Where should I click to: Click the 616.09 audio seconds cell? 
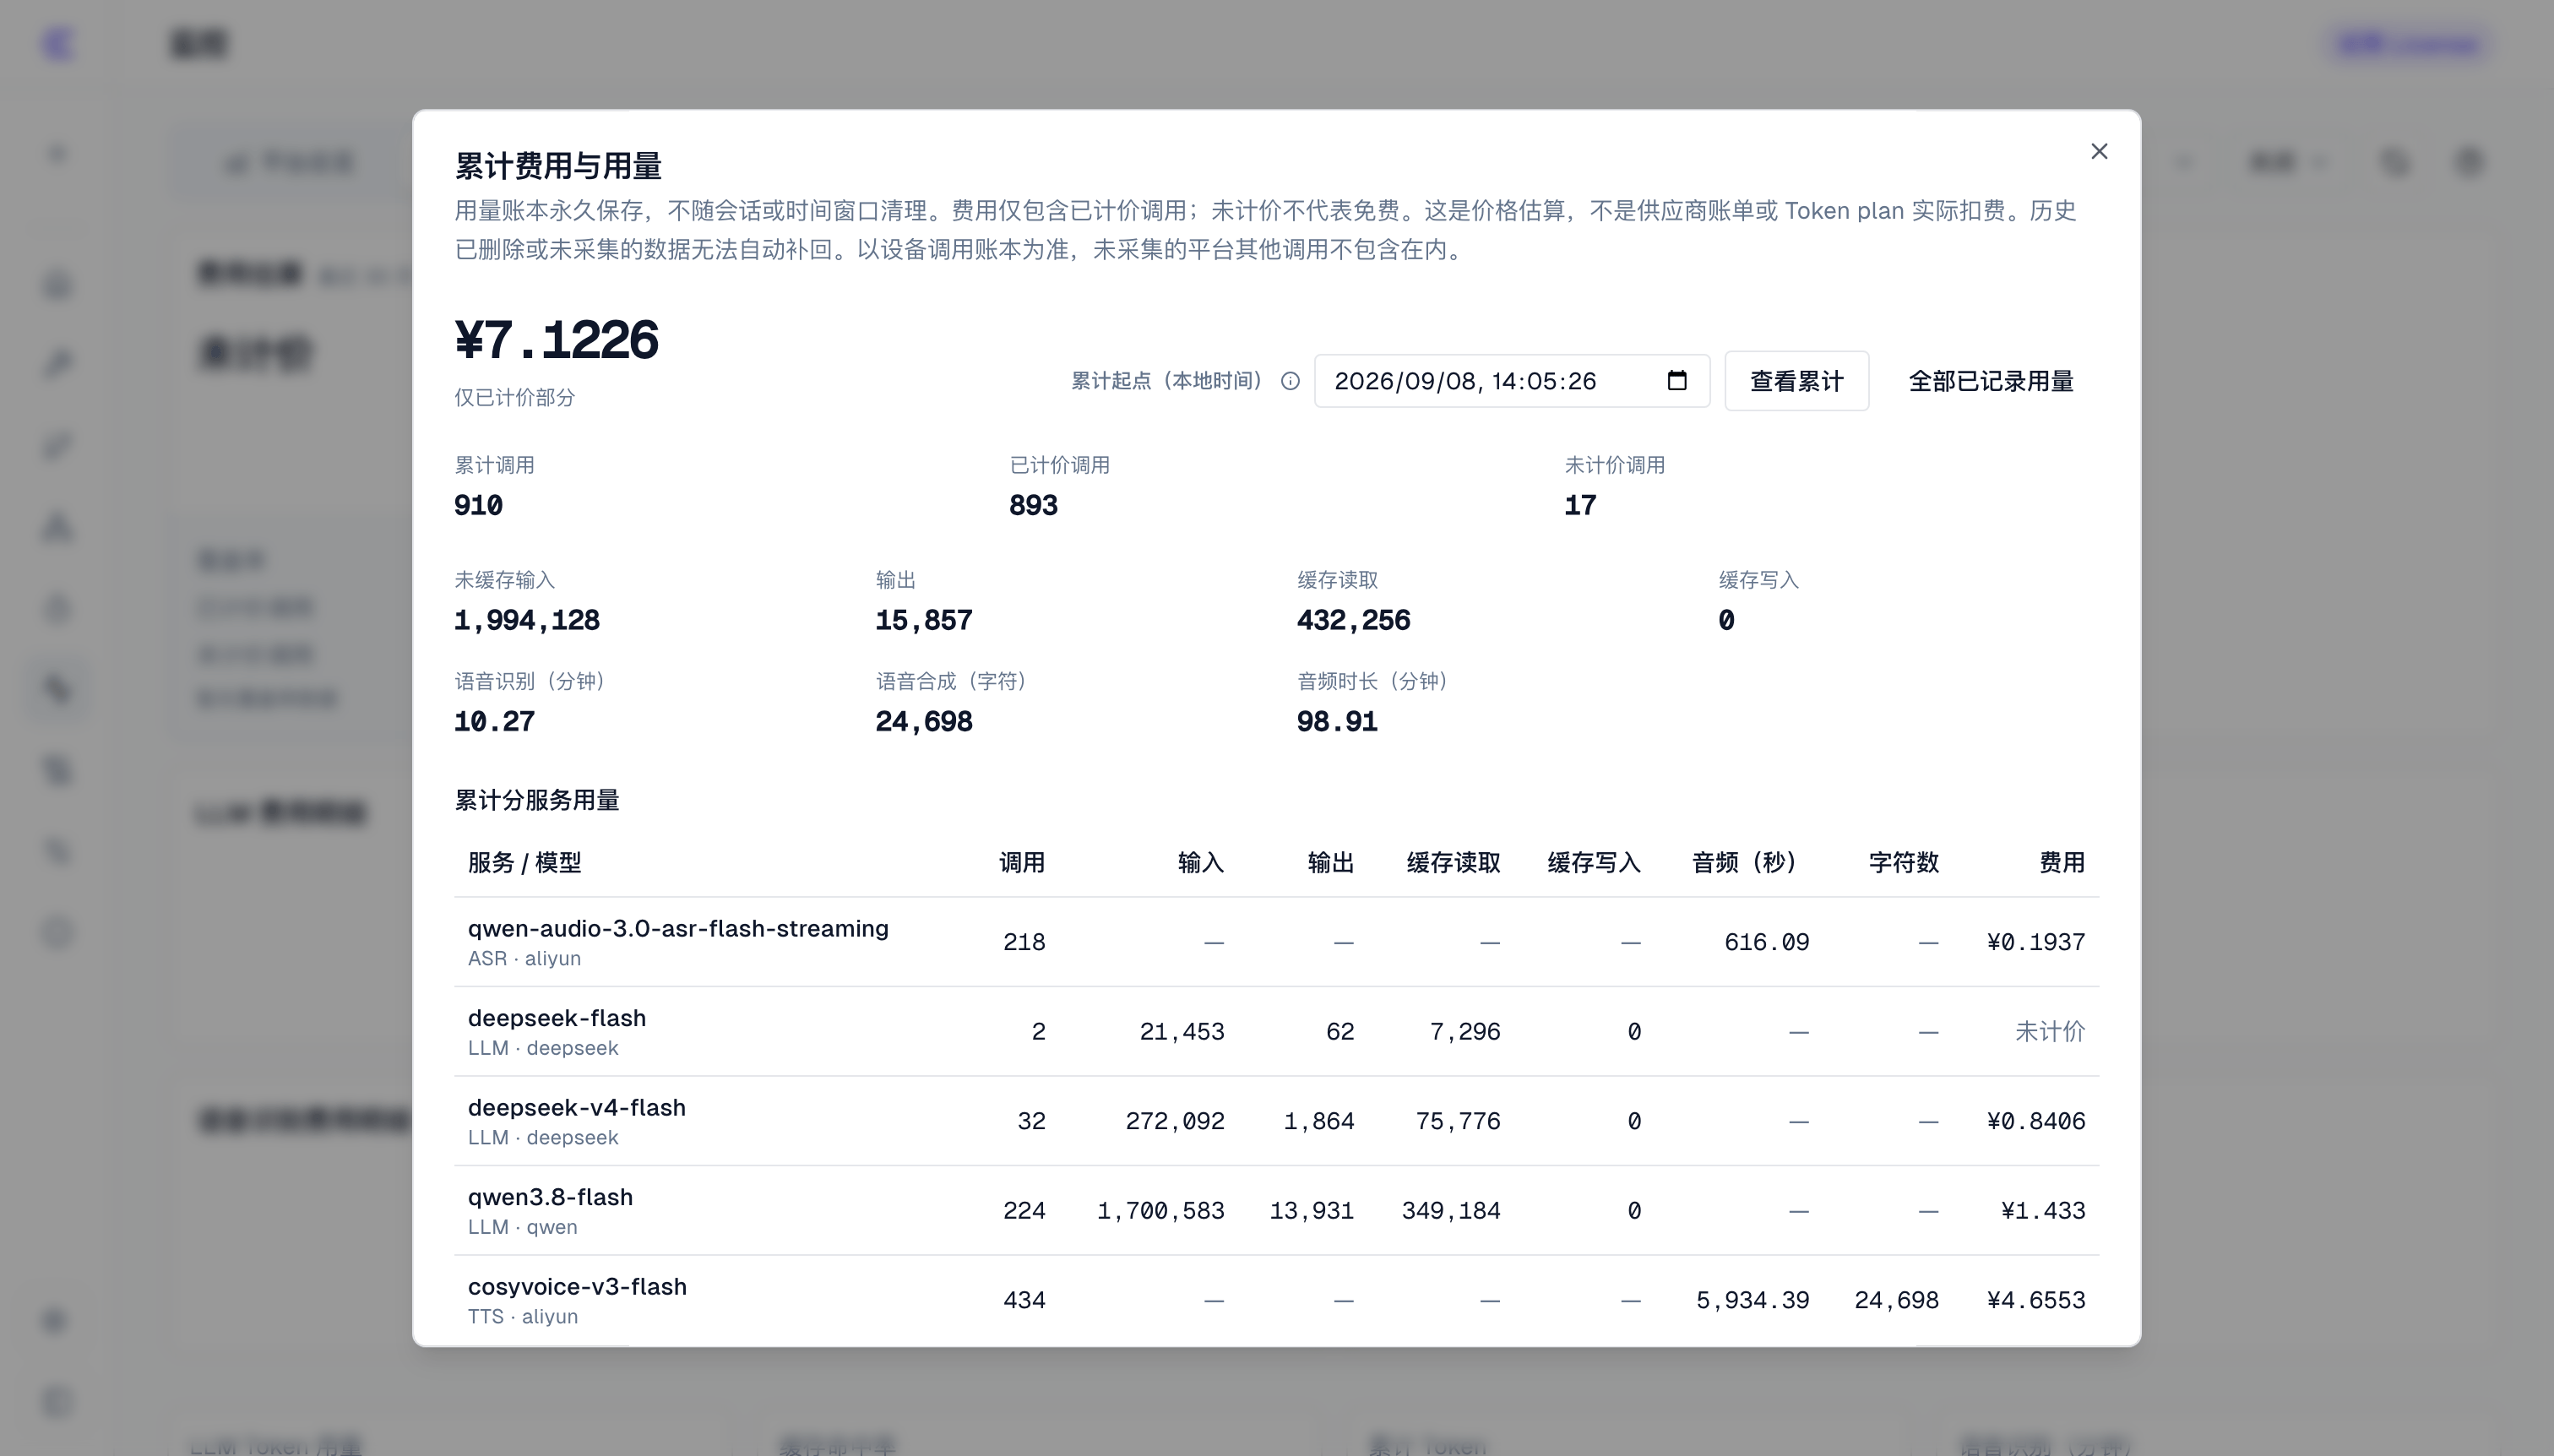pyautogui.click(x=1767, y=942)
